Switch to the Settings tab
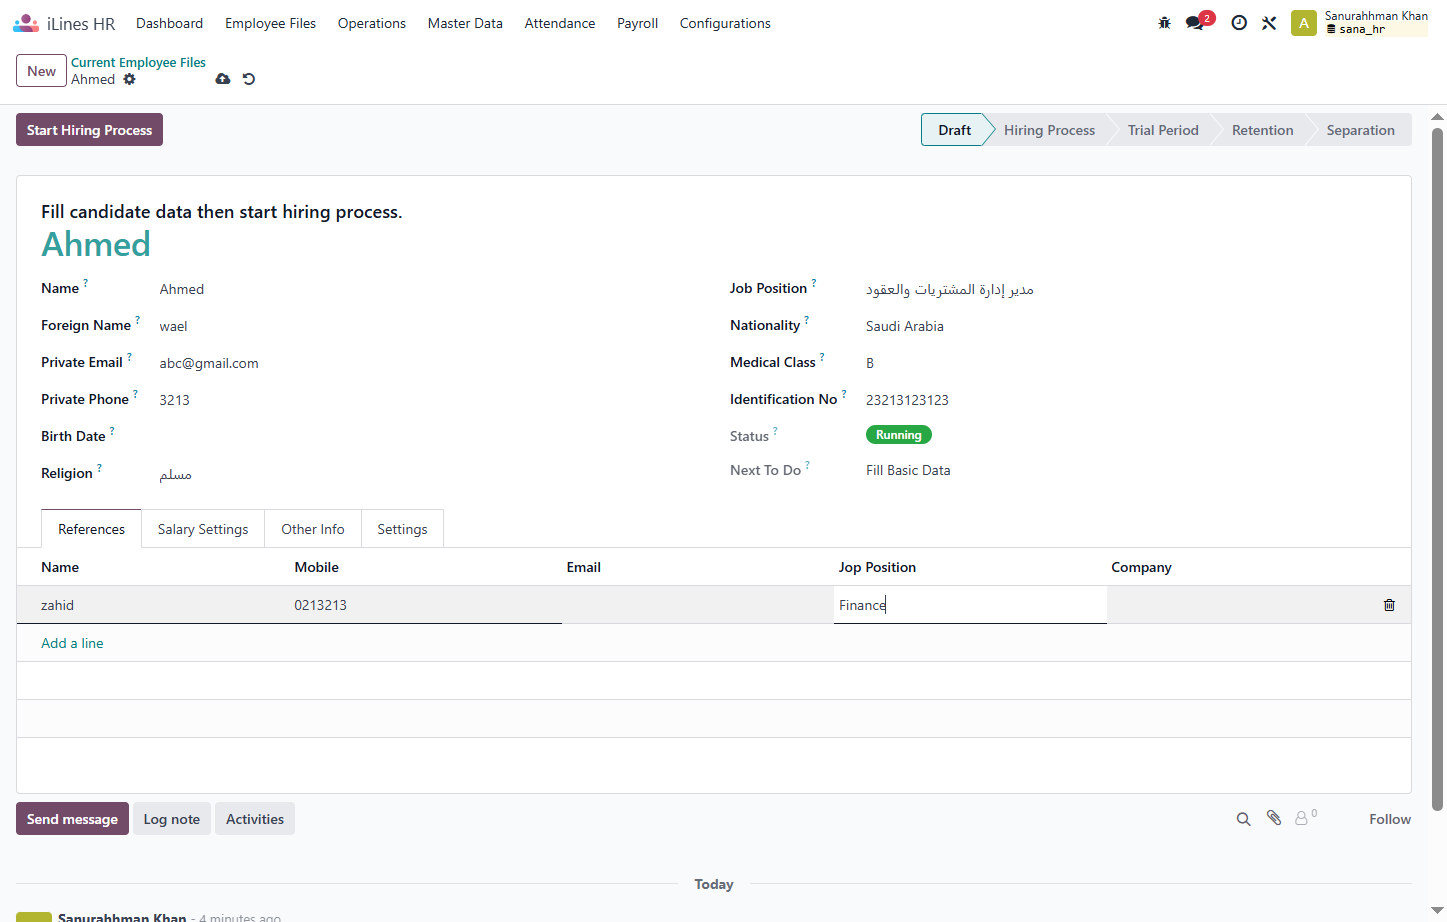Image resolution: width=1447 pixels, height=922 pixels. click(x=402, y=529)
